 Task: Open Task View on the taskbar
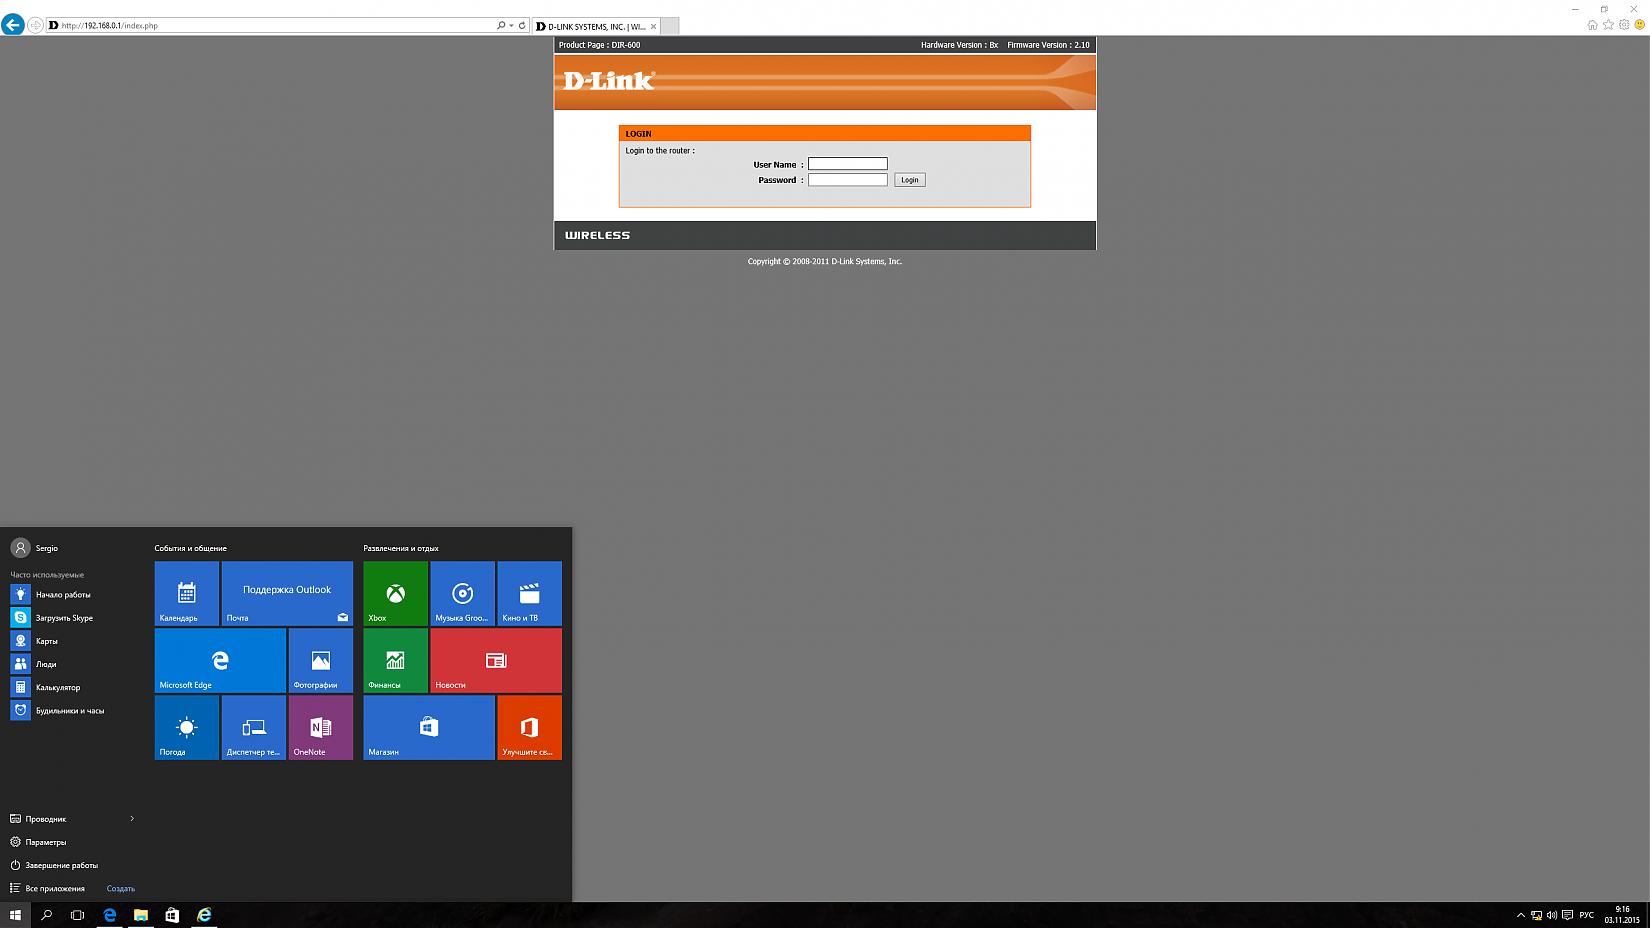click(x=77, y=915)
